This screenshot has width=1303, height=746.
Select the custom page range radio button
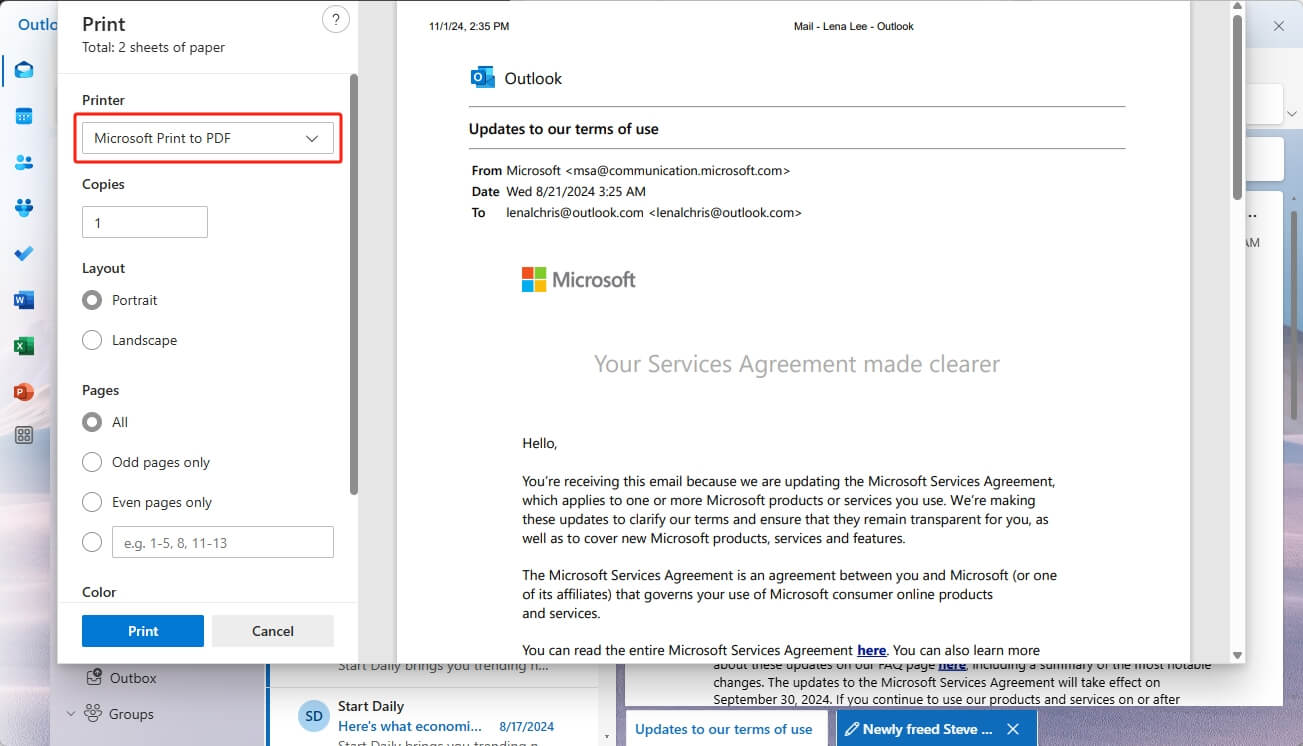coord(92,542)
